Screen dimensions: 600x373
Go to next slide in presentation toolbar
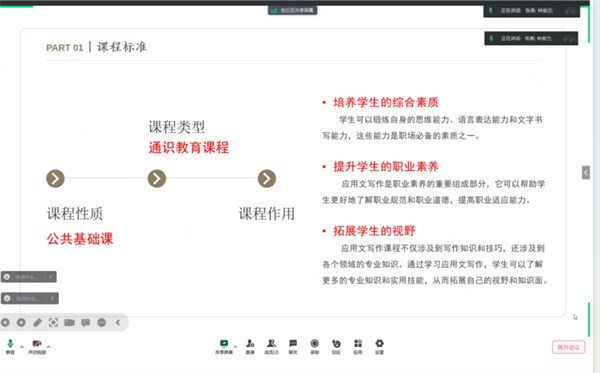point(21,323)
